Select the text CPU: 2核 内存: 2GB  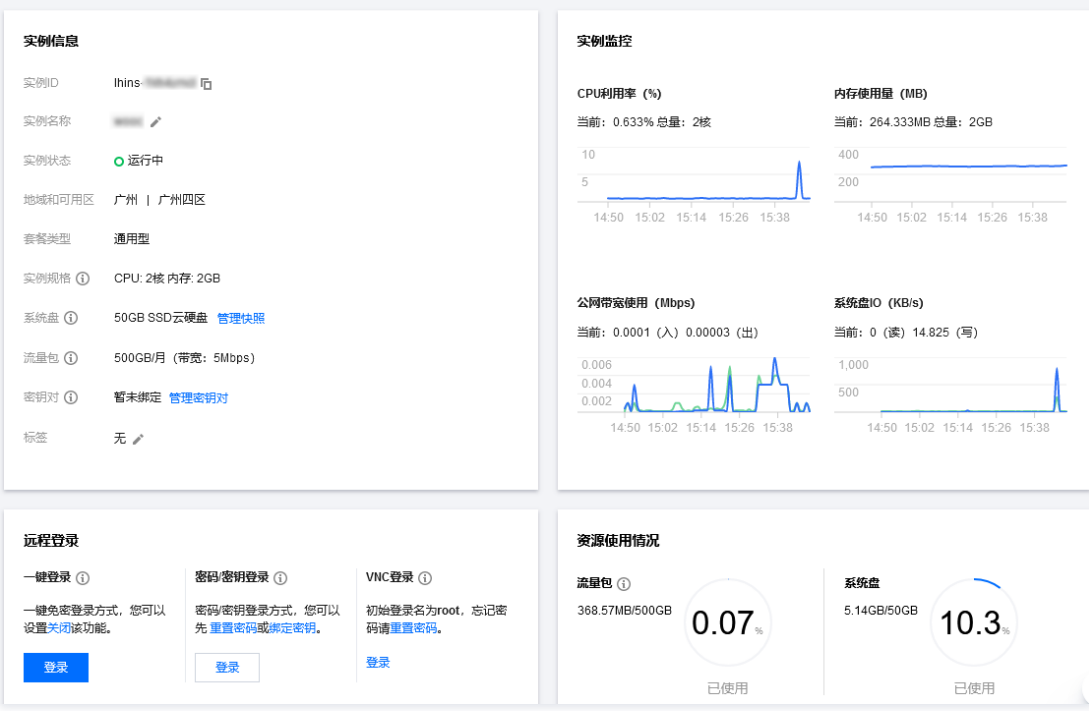[167, 278]
